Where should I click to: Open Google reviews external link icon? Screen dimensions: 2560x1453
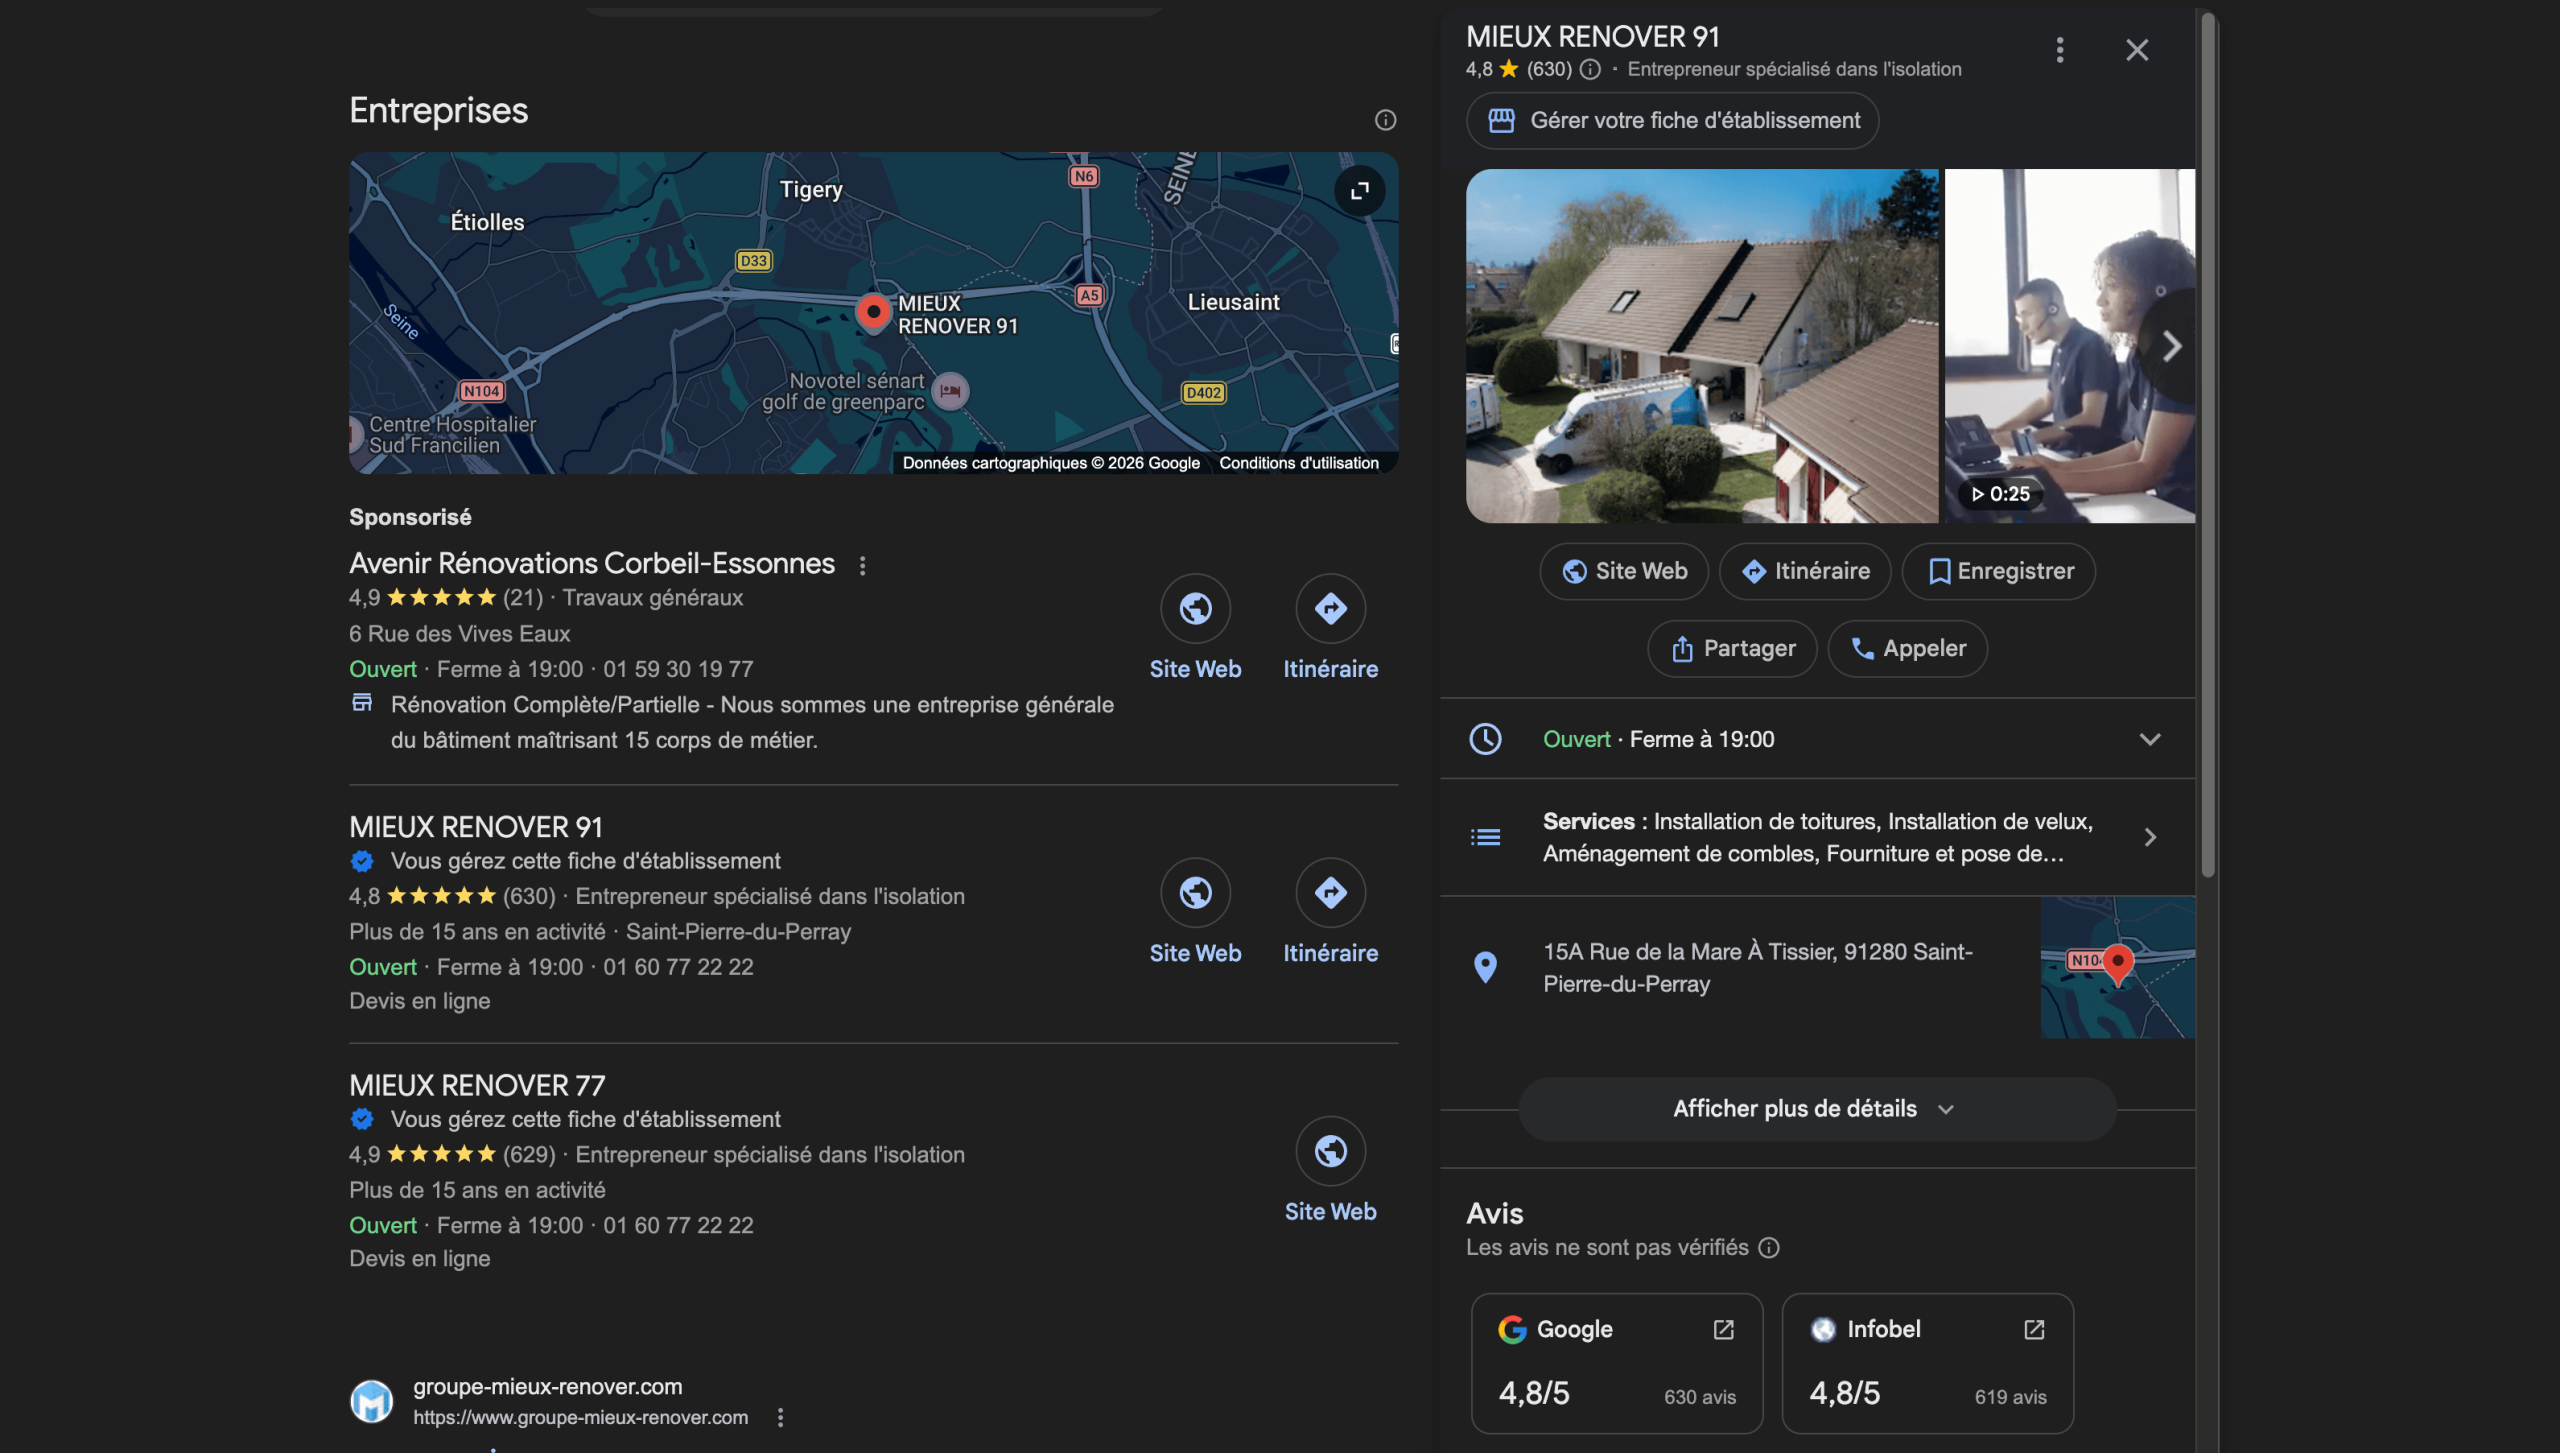pyautogui.click(x=1724, y=1329)
